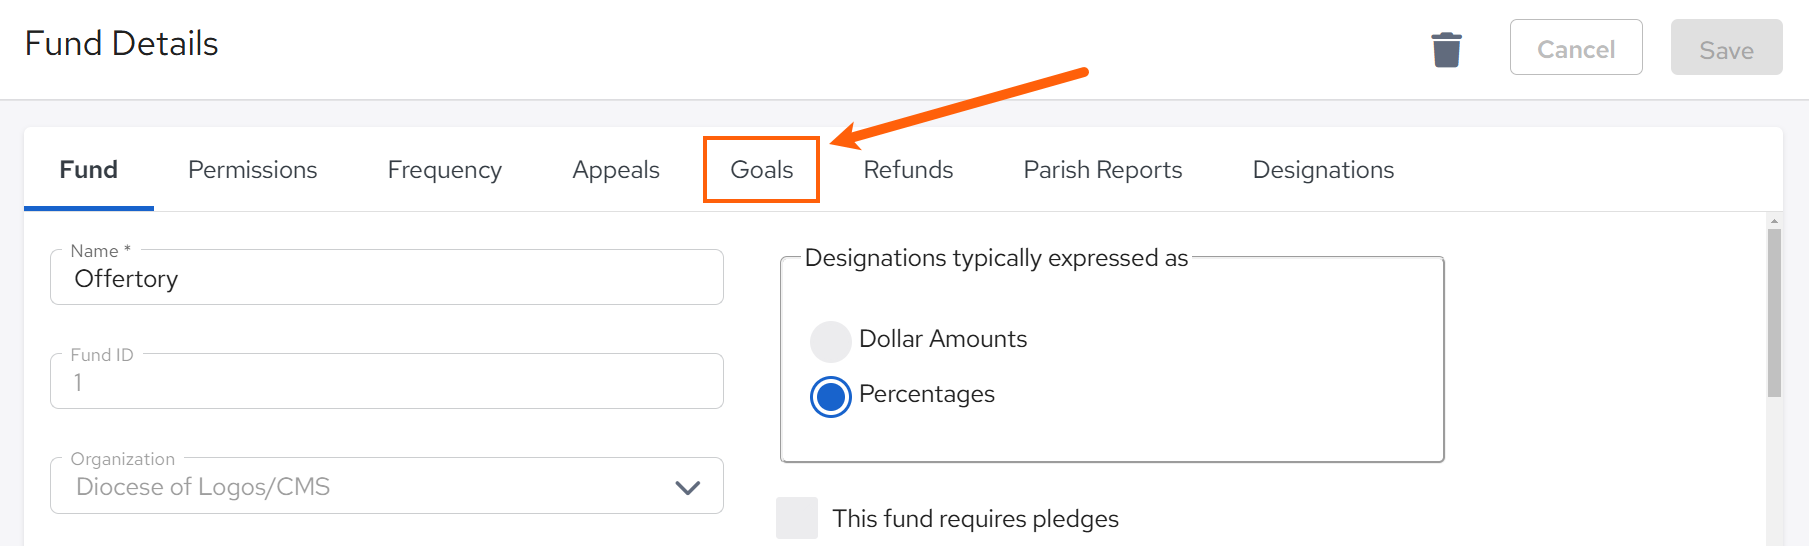Screen dimensions: 1809x546
Task: Check the 'This fund requires pledges' box
Action: coord(797,518)
